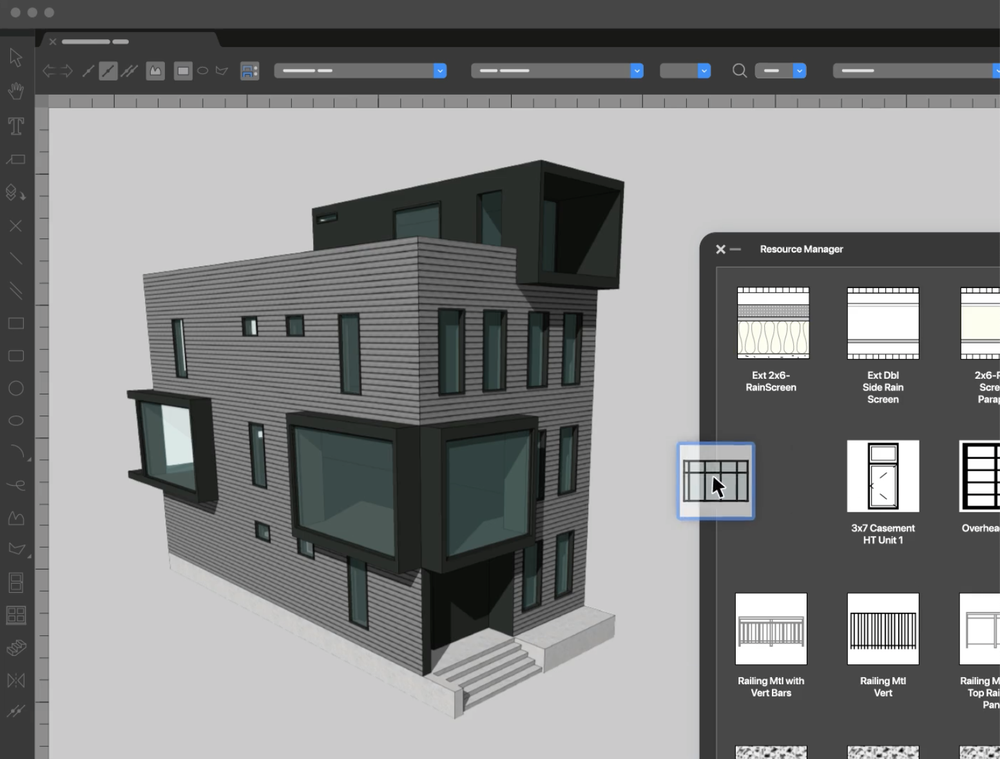Select the Double Line tool
Viewport: 1000px width, 759px height.
(x=15, y=292)
